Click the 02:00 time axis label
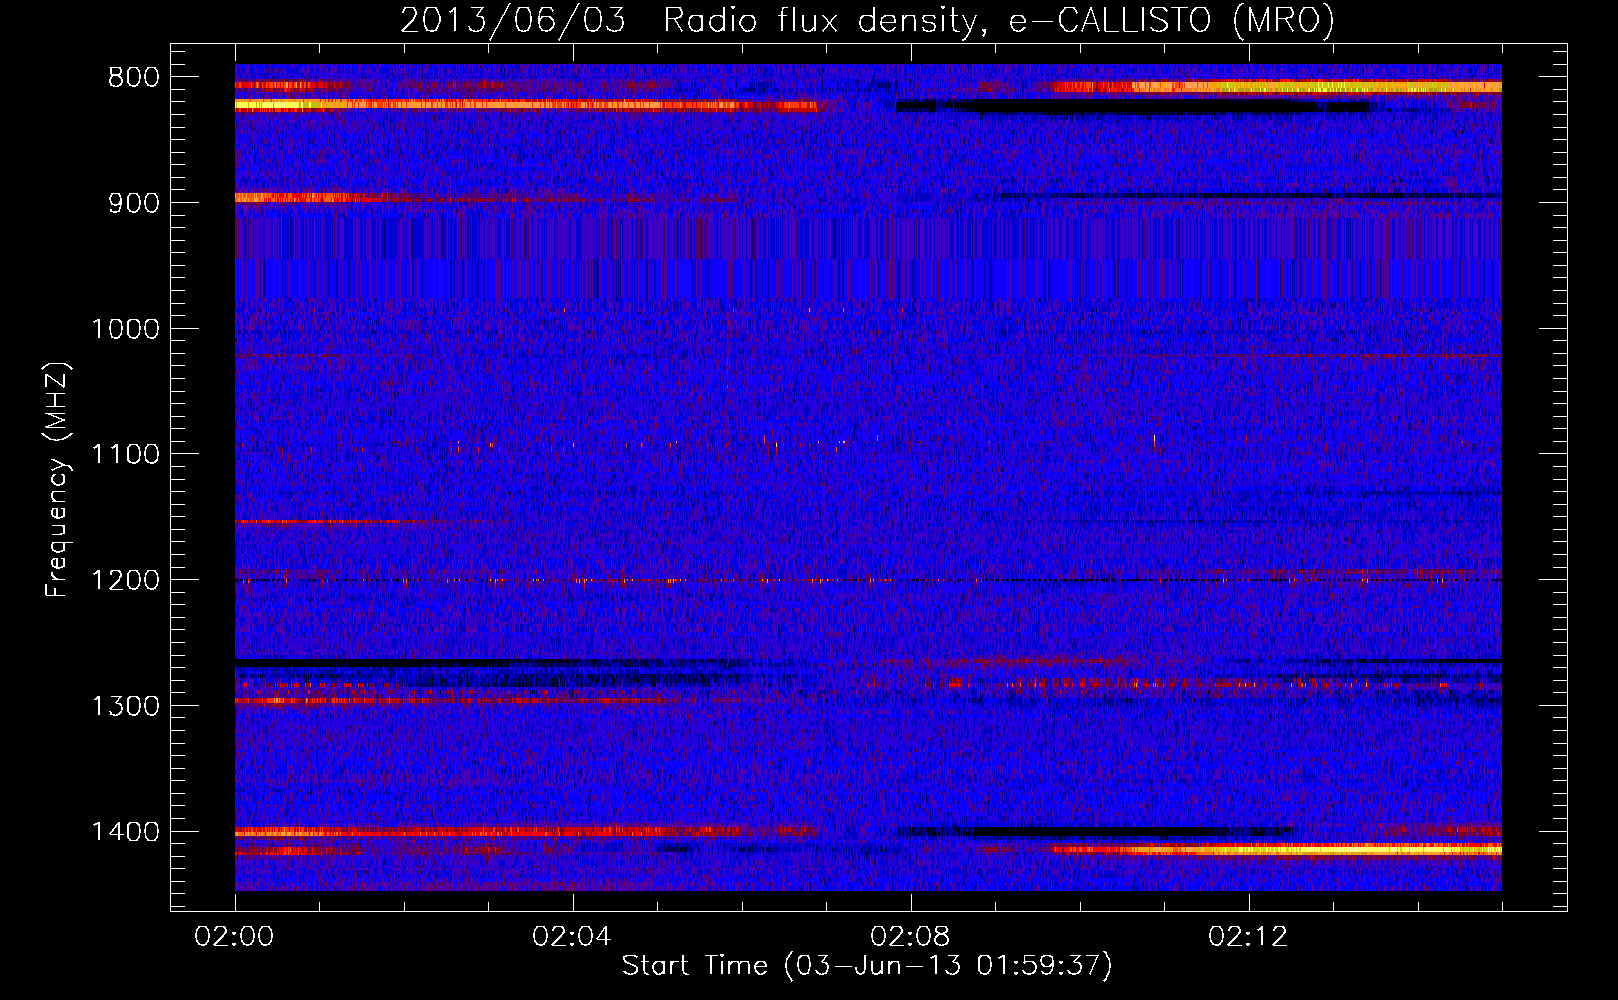The width and height of the screenshot is (1618, 1000). pos(235,937)
